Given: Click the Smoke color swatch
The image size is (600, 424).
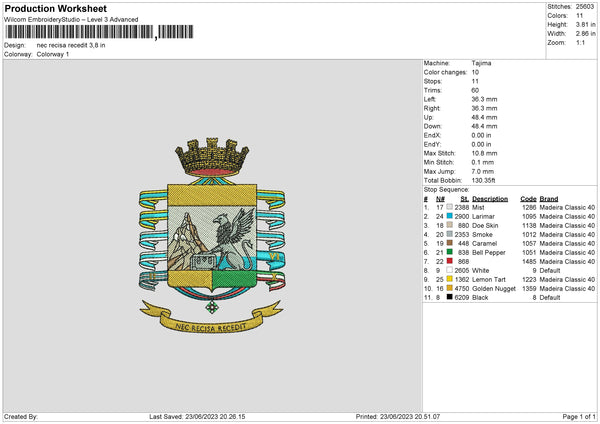Looking at the screenshot, I should pos(450,234).
